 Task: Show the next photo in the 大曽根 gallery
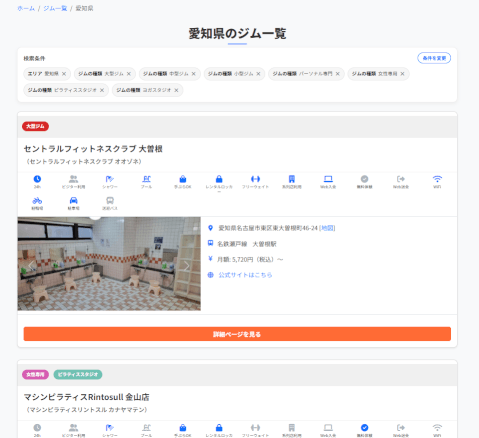(186, 265)
